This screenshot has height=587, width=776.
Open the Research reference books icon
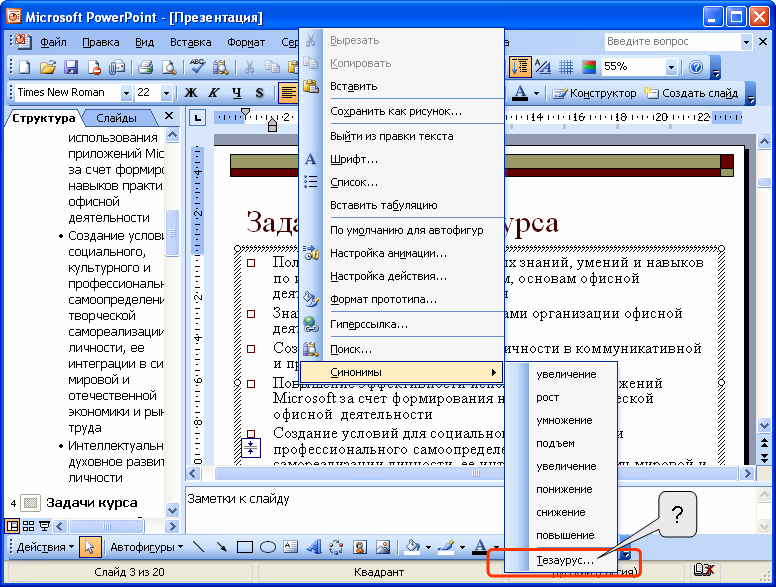coord(221,67)
